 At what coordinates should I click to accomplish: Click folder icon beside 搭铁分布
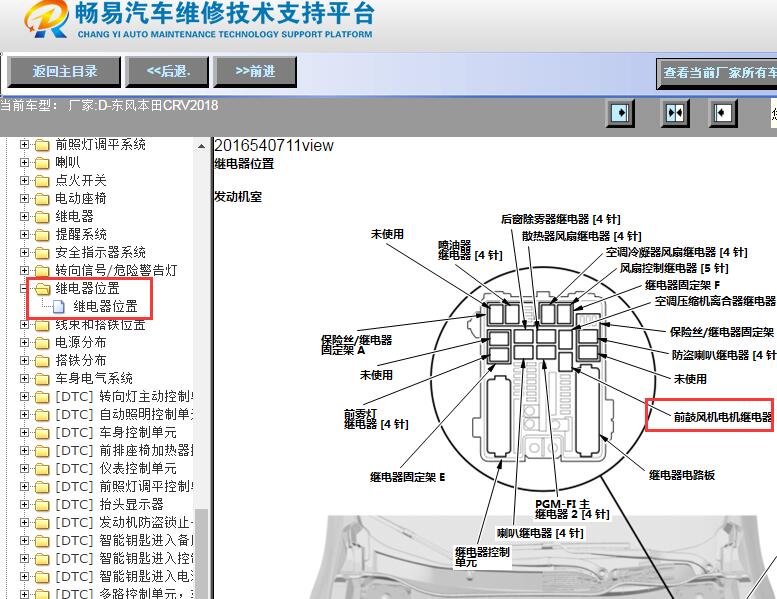[42, 361]
